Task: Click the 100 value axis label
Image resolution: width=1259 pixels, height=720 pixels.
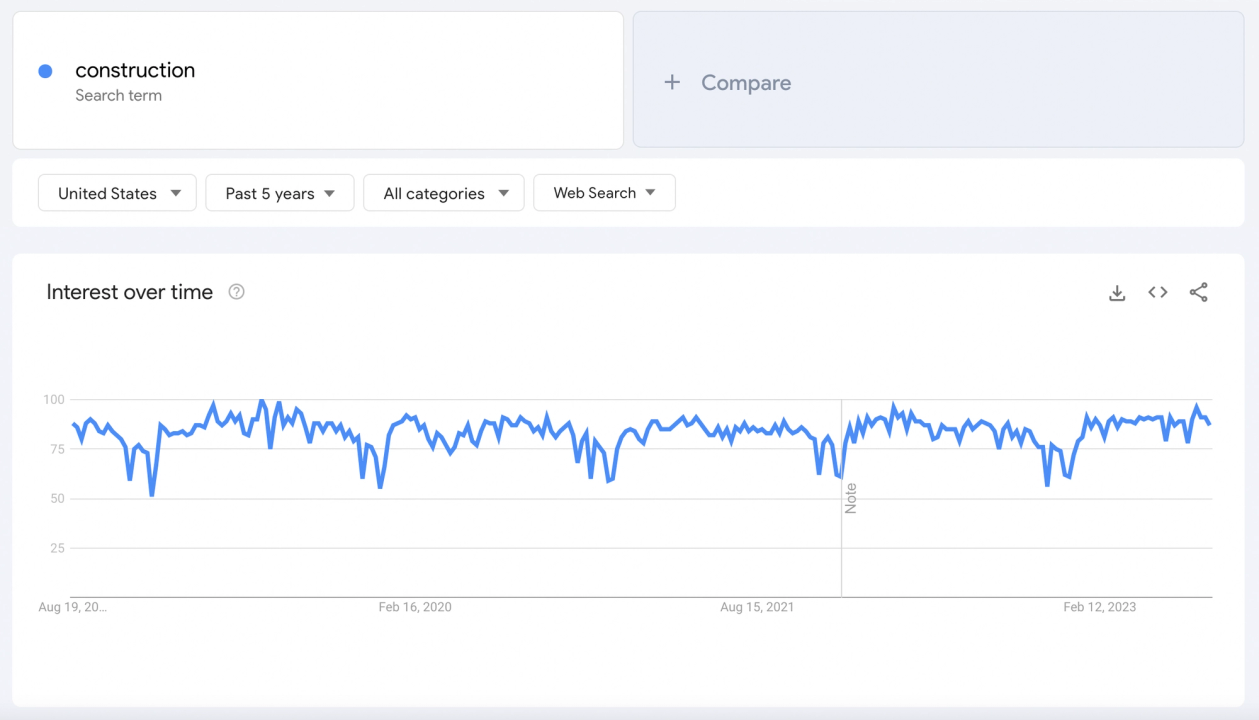Action: point(53,400)
